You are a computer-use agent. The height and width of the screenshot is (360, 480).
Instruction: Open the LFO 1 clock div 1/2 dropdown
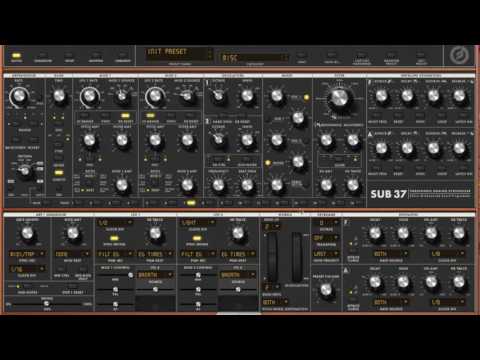pos(115,223)
